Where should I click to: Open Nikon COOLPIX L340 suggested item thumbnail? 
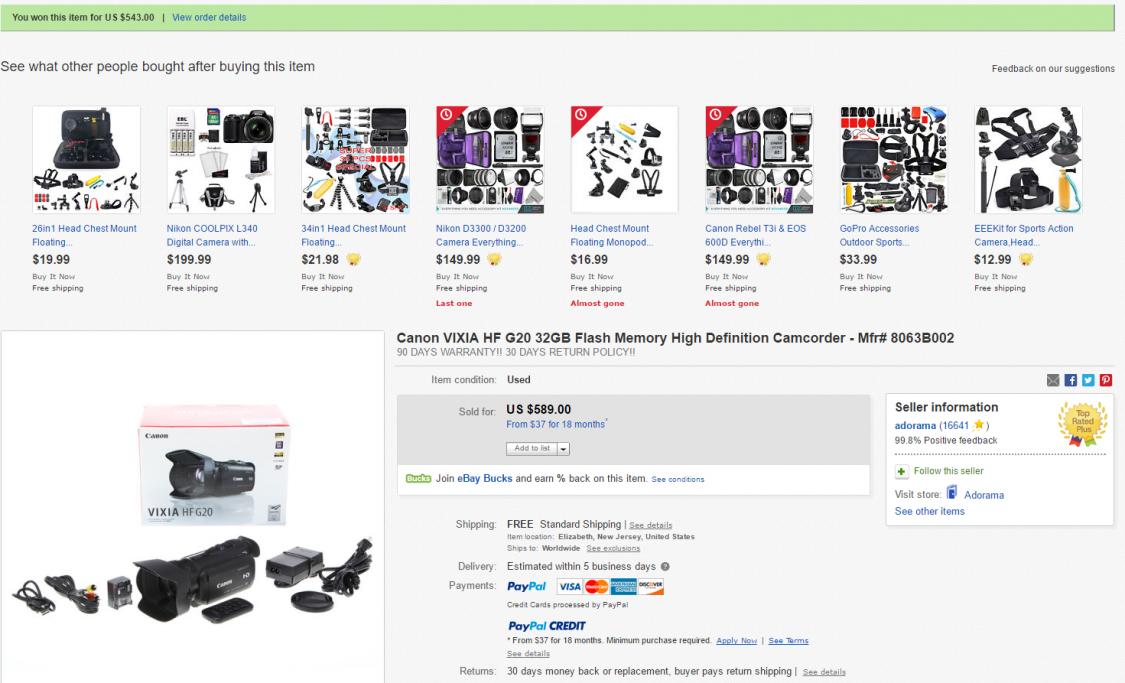tap(221, 160)
